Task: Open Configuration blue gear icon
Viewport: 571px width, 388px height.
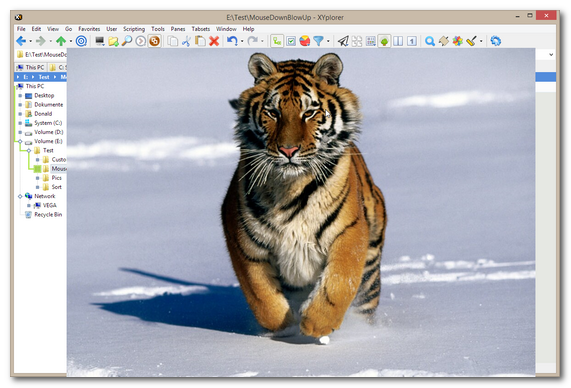Action: pyautogui.click(x=496, y=41)
